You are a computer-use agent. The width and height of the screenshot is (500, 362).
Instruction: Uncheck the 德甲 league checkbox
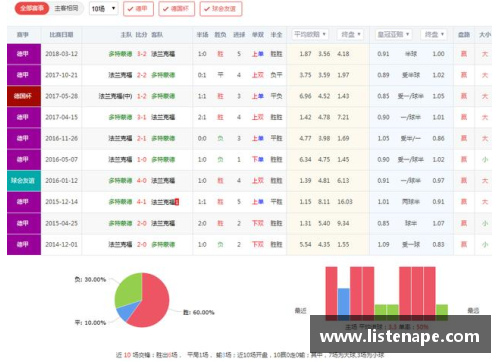138,9
